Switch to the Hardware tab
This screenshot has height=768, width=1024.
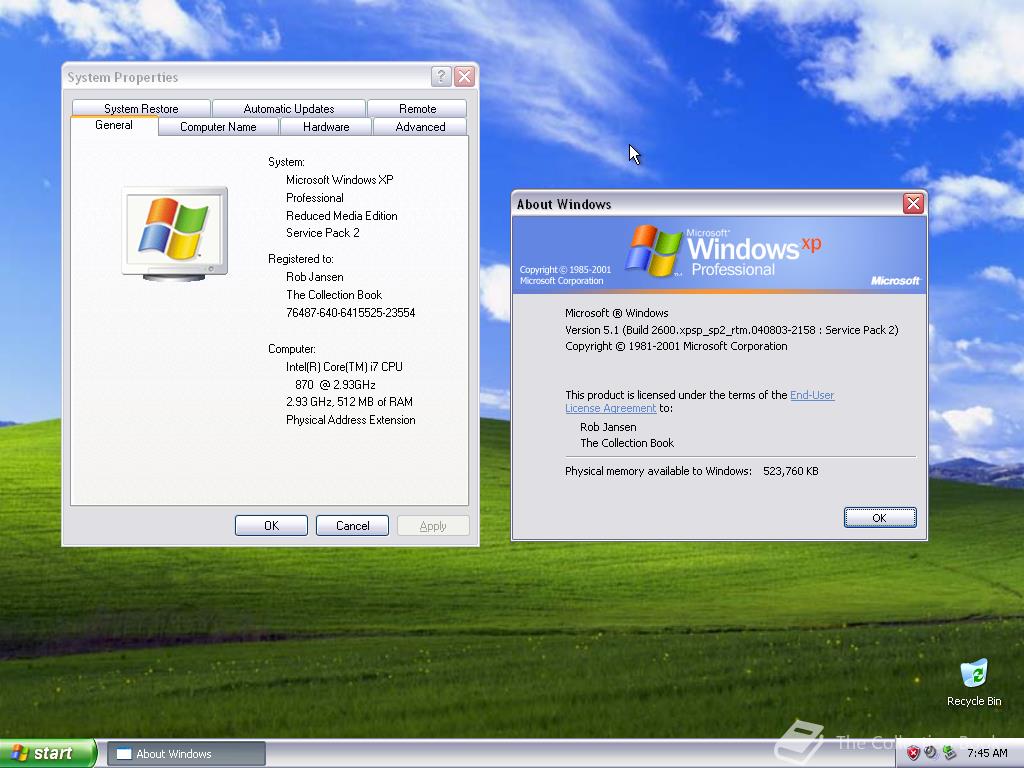click(x=326, y=127)
